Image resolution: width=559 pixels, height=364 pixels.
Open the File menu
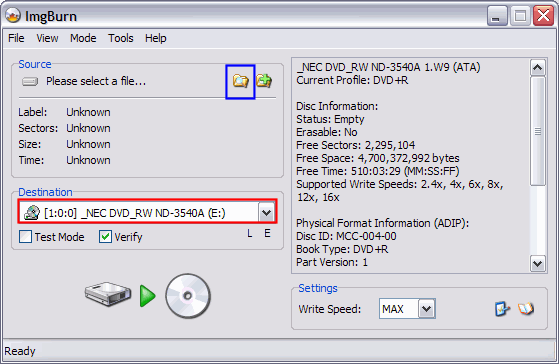[x=16, y=38]
